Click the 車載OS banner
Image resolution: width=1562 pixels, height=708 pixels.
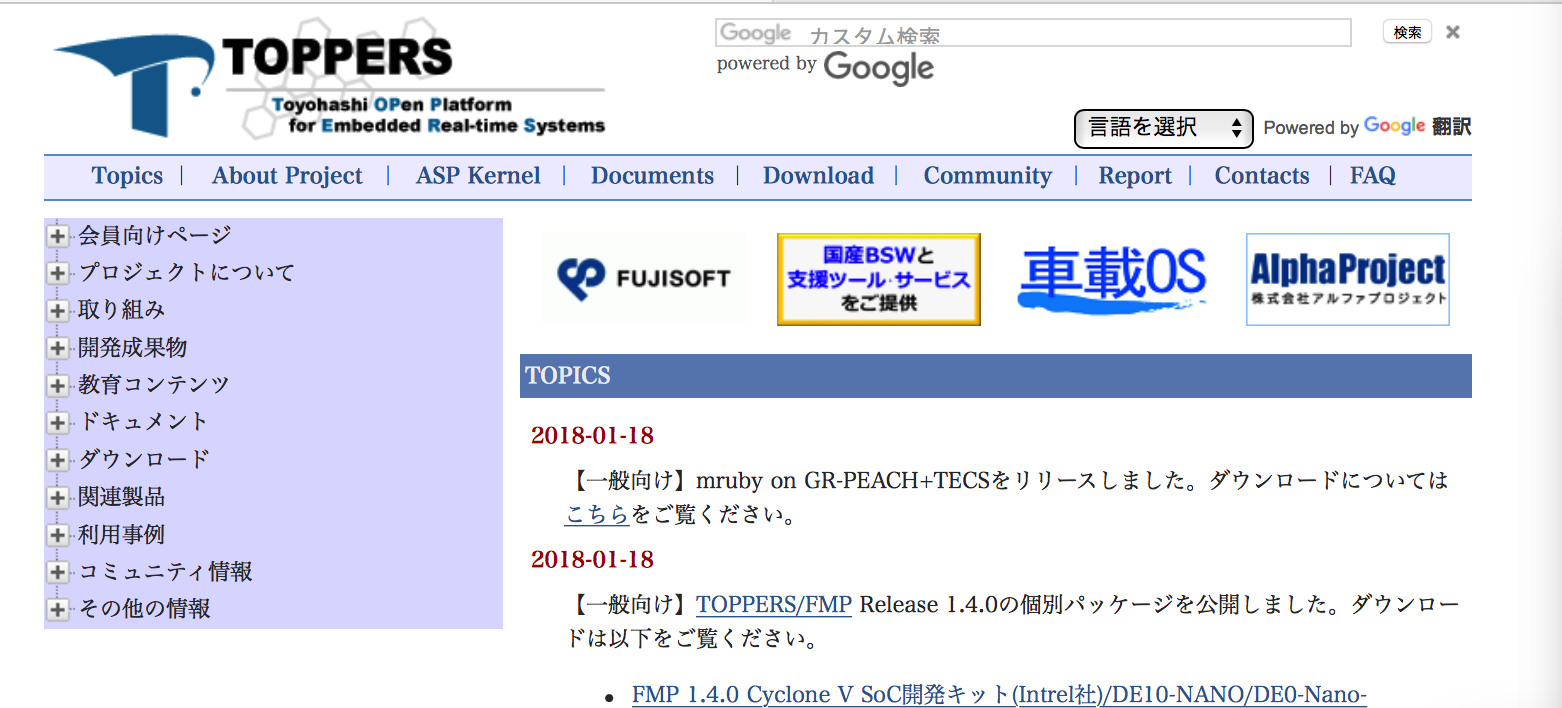pos(1112,279)
